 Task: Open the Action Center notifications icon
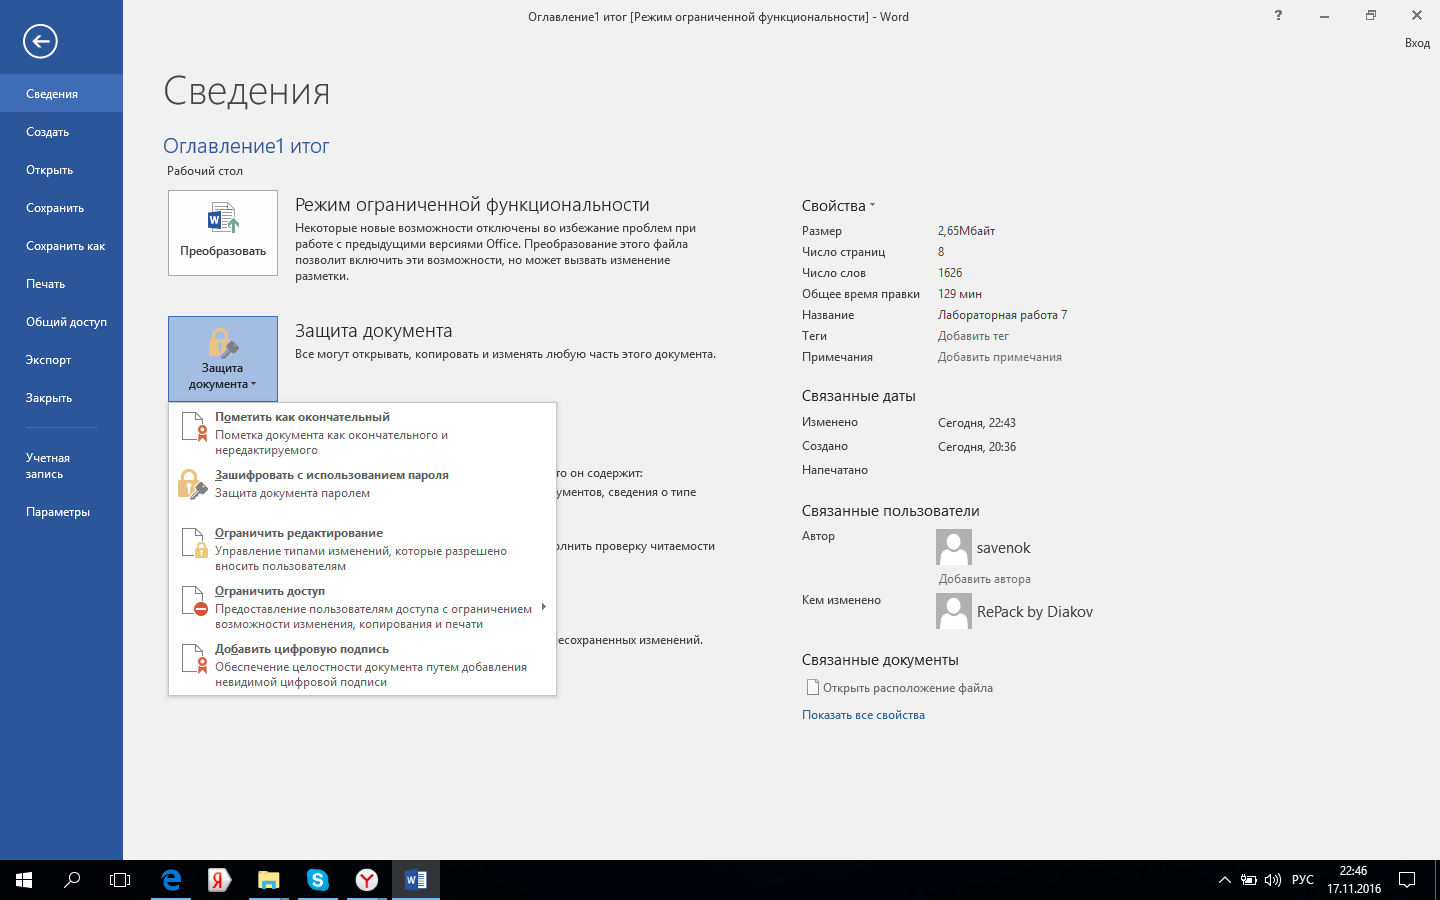pyautogui.click(x=1407, y=880)
